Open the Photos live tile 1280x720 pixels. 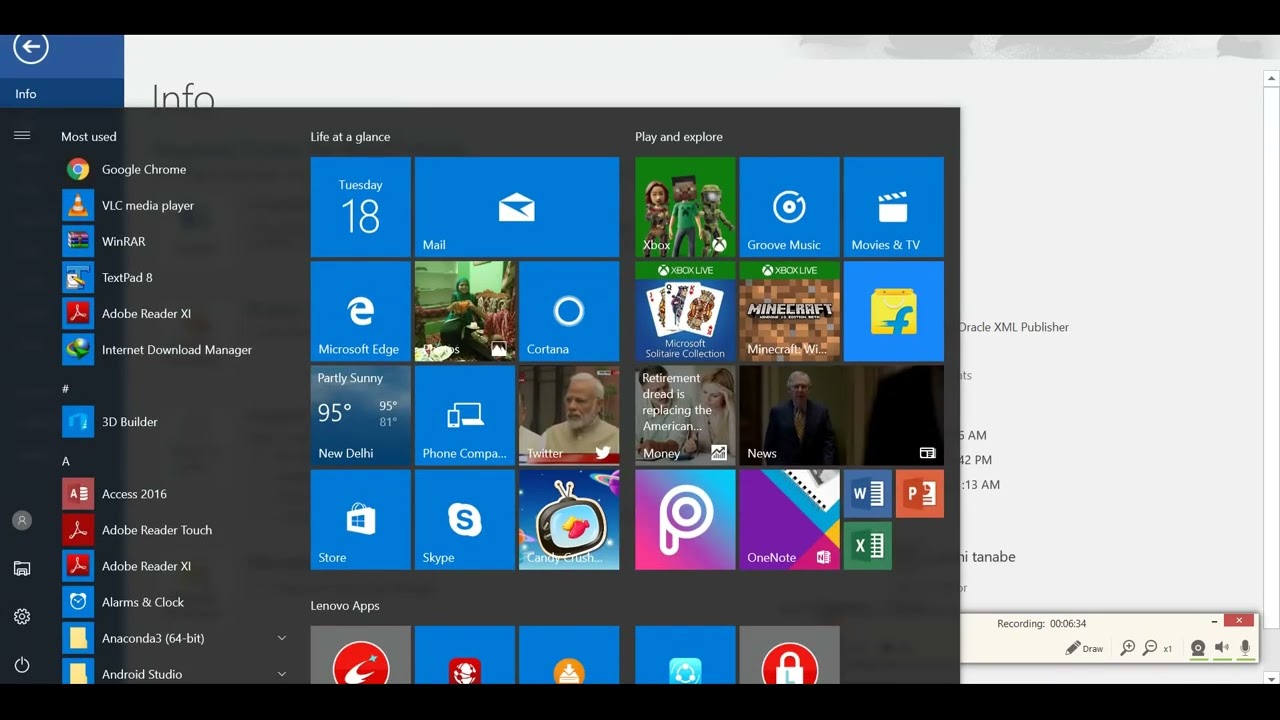click(465, 311)
